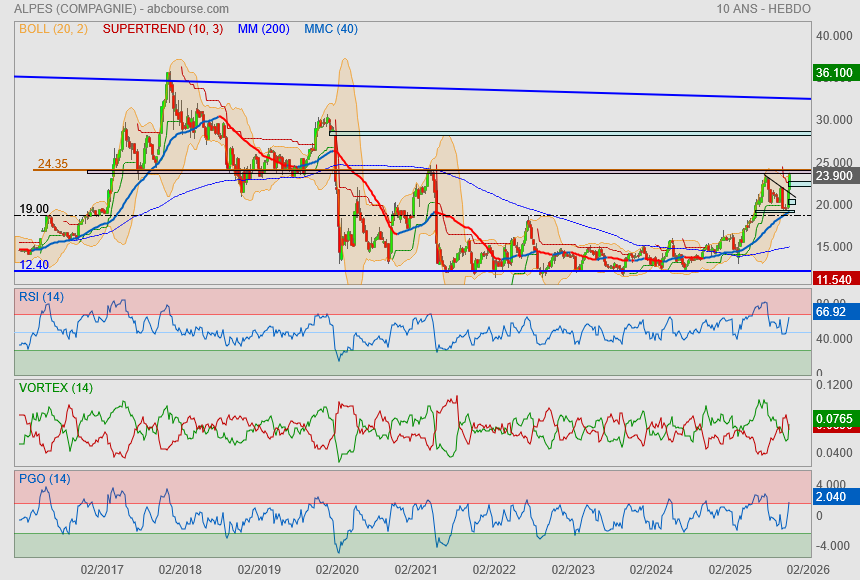Viewport: 860px width, 580px height.
Task: Click the blue 66.92 RSI value tag
Action: 832,312
